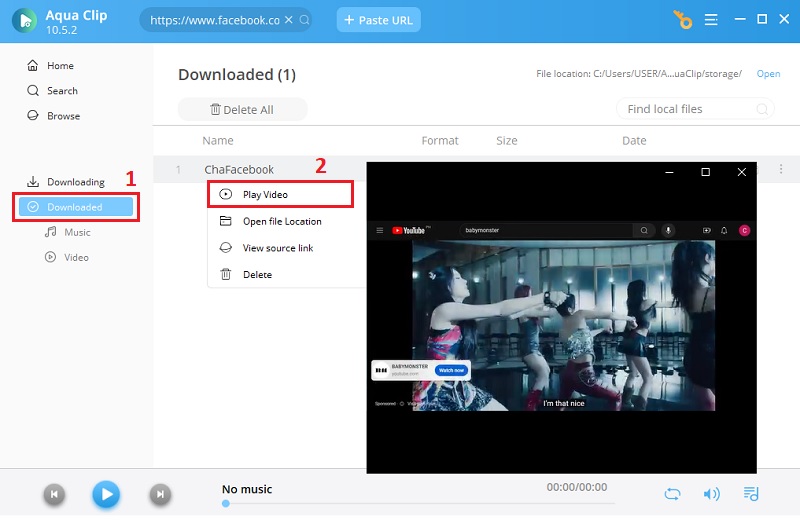Open Browse in sidebar

(x=53, y=116)
